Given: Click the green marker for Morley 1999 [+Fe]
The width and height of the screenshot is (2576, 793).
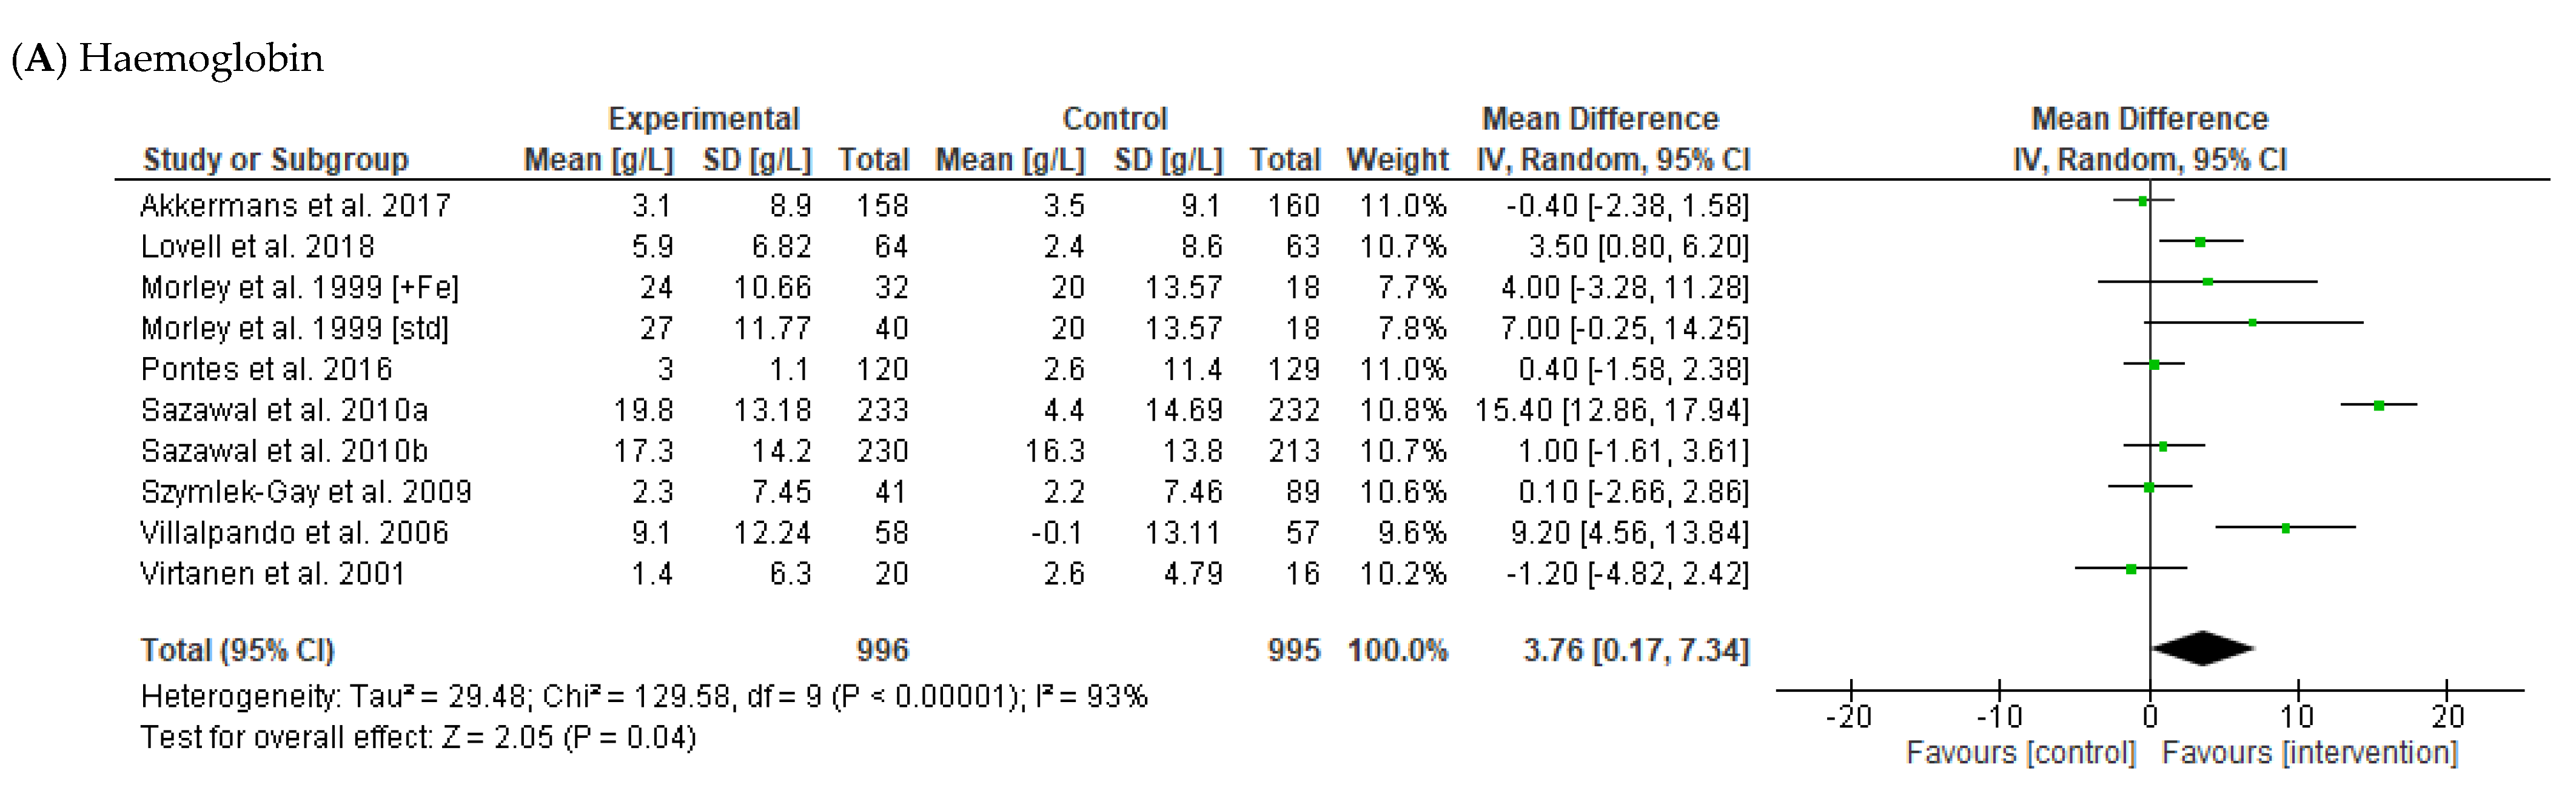Looking at the screenshot, I should (2208, 282).
